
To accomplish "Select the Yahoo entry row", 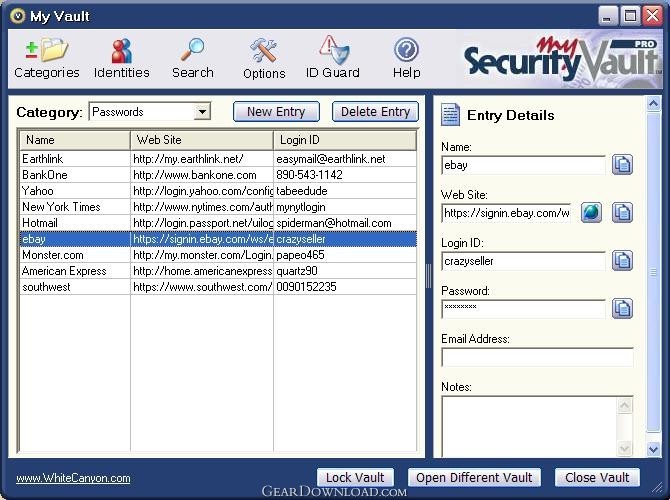I will click(x=218, y=191).
